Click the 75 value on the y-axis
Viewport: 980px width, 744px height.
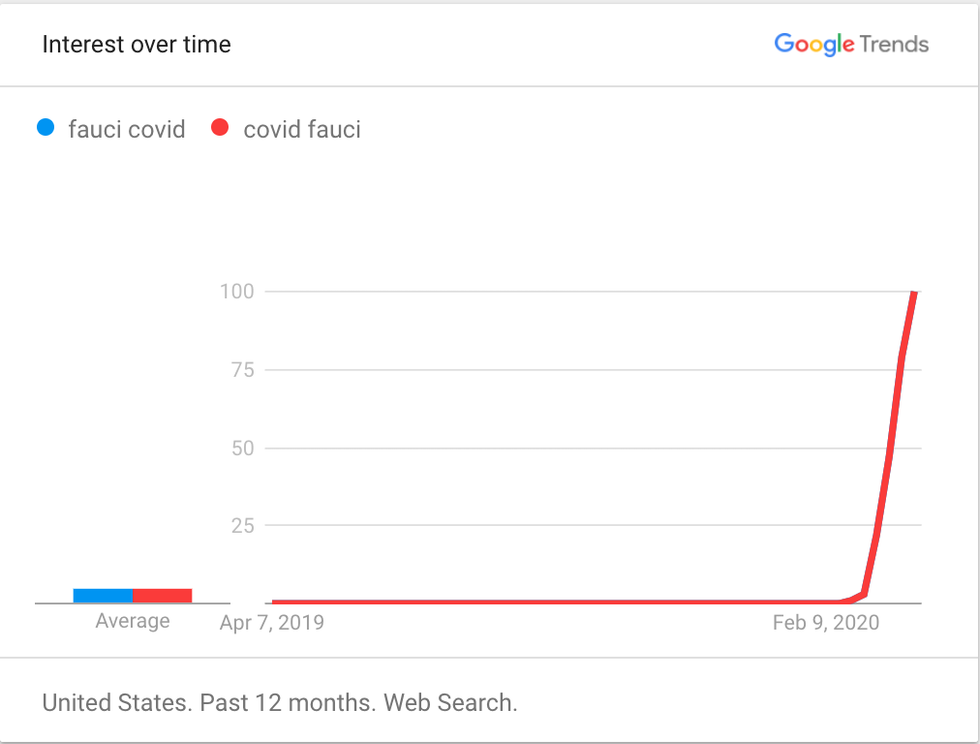point(242,370)
